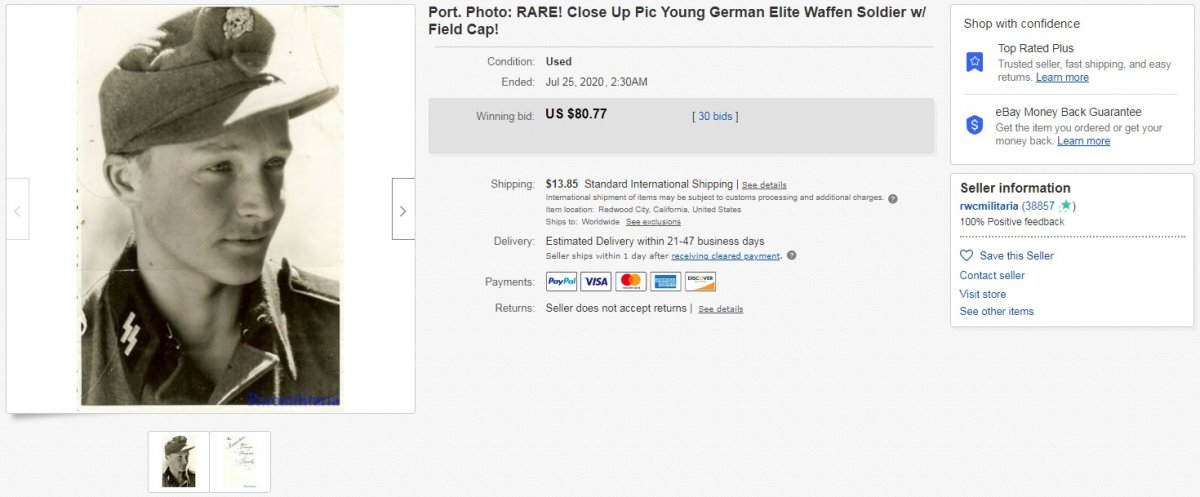Click Visit store link
1200x497 pixels.
[x=983, y=294]
